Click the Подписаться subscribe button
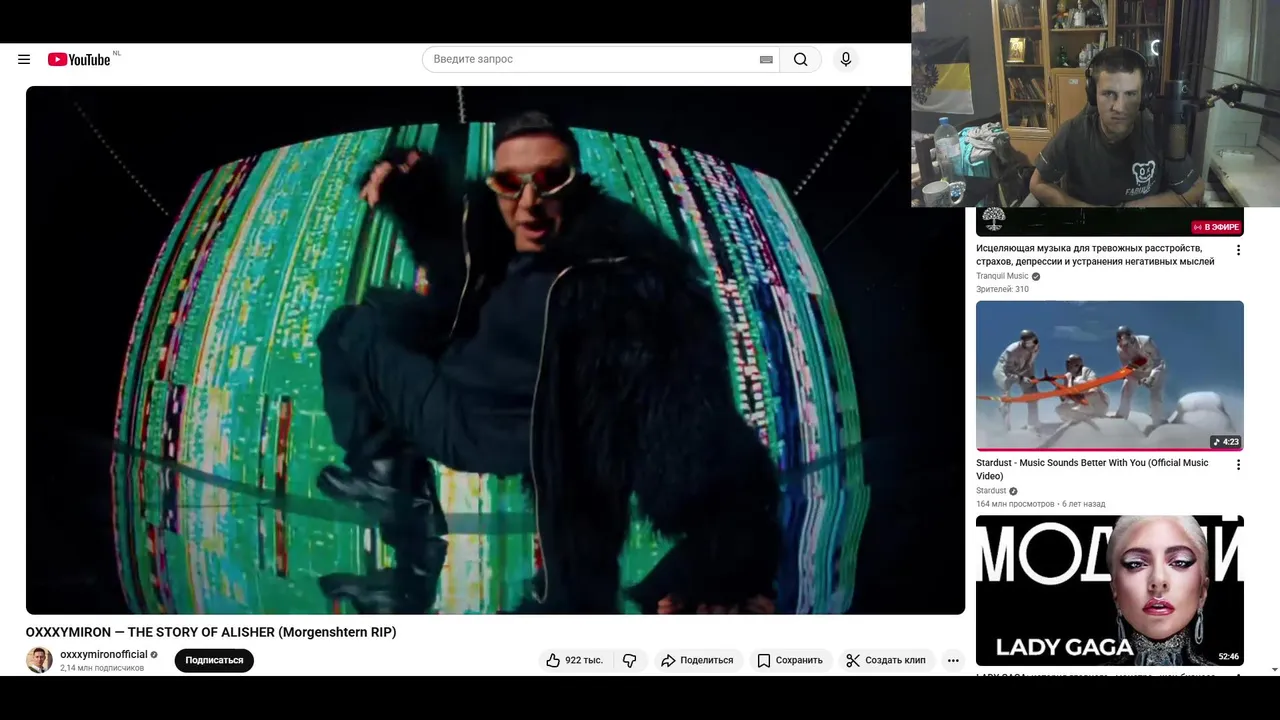Screen dimensions: 1280x720 pos(214,660)
